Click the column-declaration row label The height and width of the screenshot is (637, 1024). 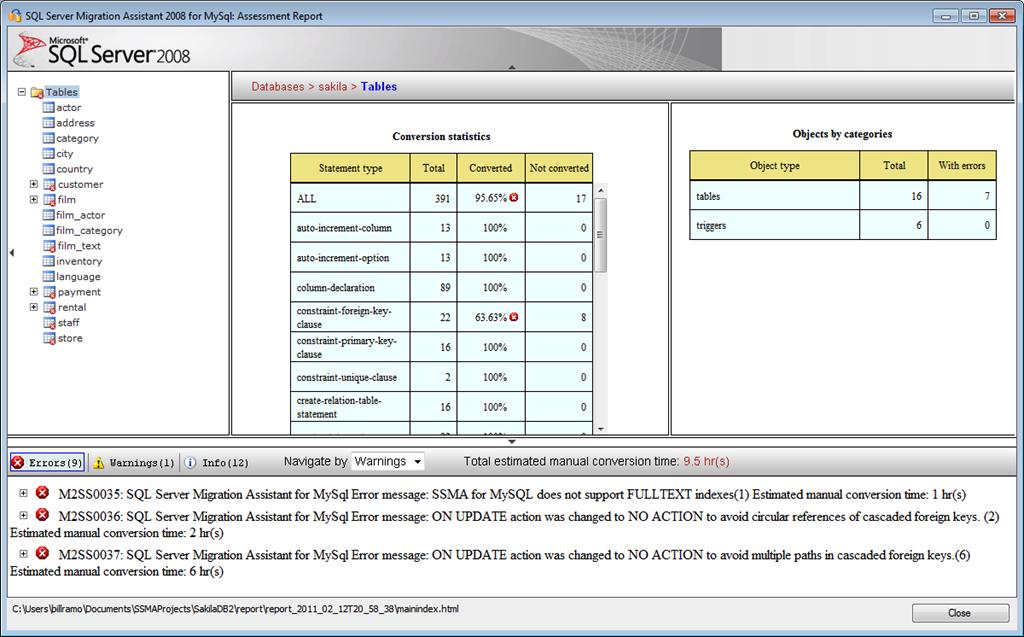click(x=336, y=287)
